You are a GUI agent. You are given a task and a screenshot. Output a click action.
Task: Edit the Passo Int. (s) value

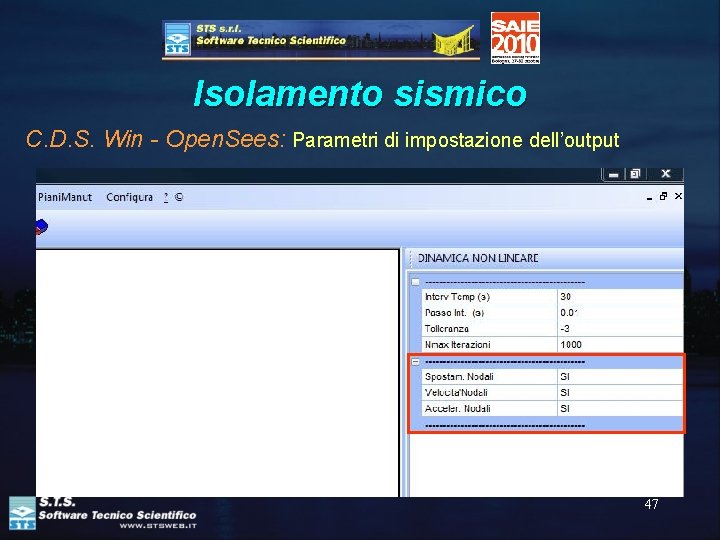click(620, 313)
